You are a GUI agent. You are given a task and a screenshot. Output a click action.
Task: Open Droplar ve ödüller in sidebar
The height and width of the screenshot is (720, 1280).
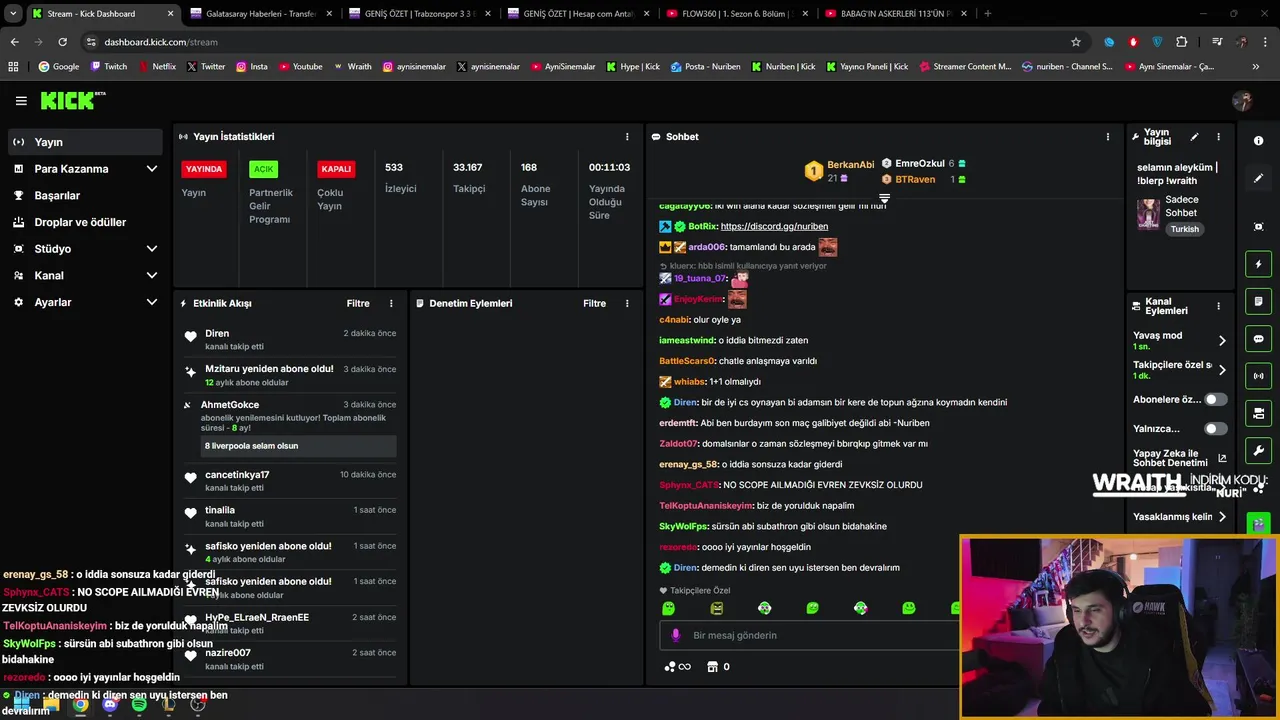click(x=82, y=222)
